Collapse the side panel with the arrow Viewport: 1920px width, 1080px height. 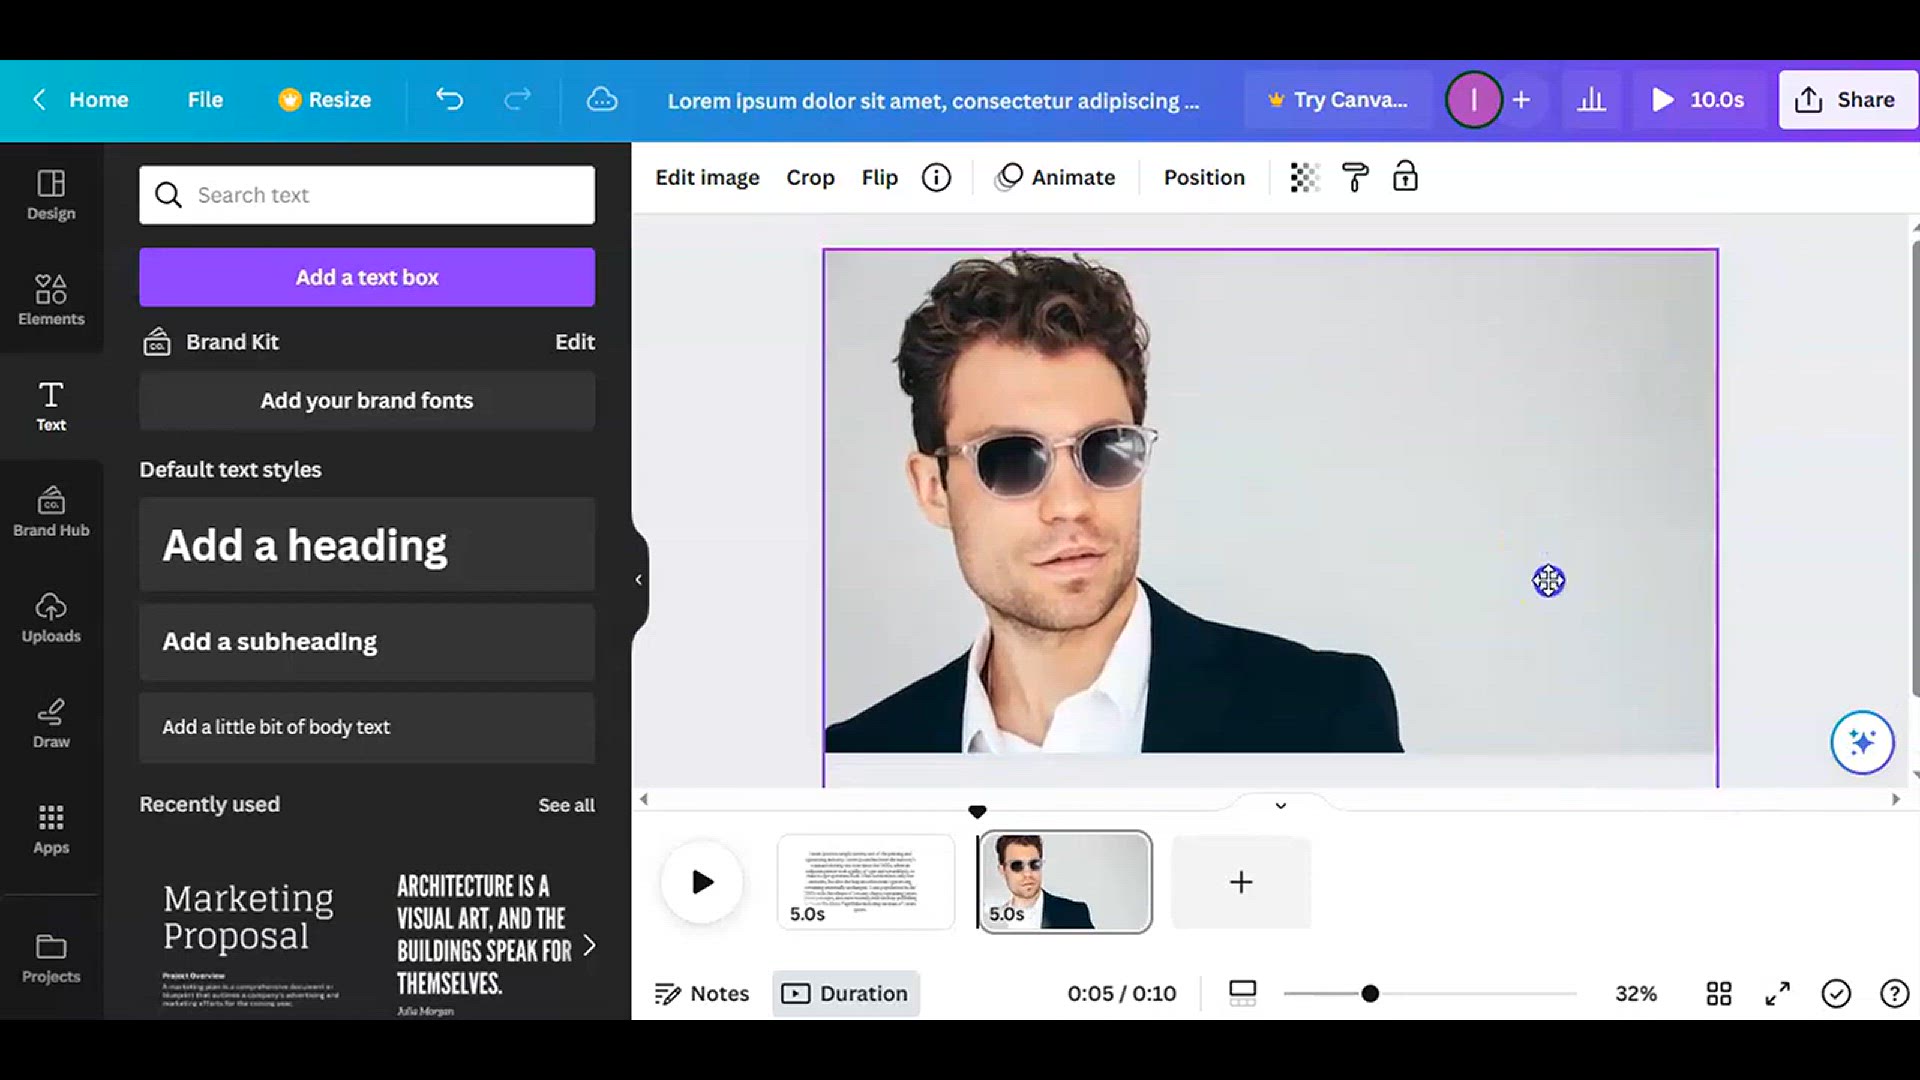638,579
